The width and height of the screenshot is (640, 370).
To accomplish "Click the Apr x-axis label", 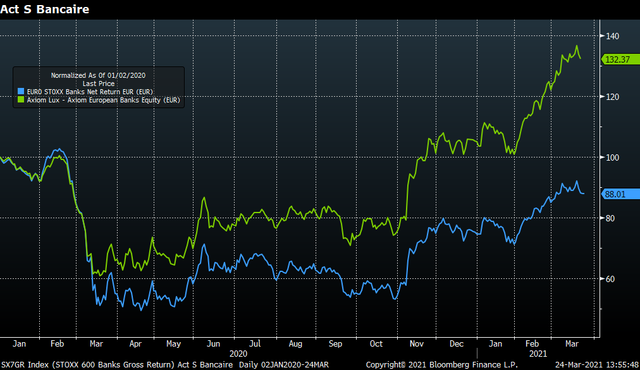I will pyautogui.click(x=136, y=344).
